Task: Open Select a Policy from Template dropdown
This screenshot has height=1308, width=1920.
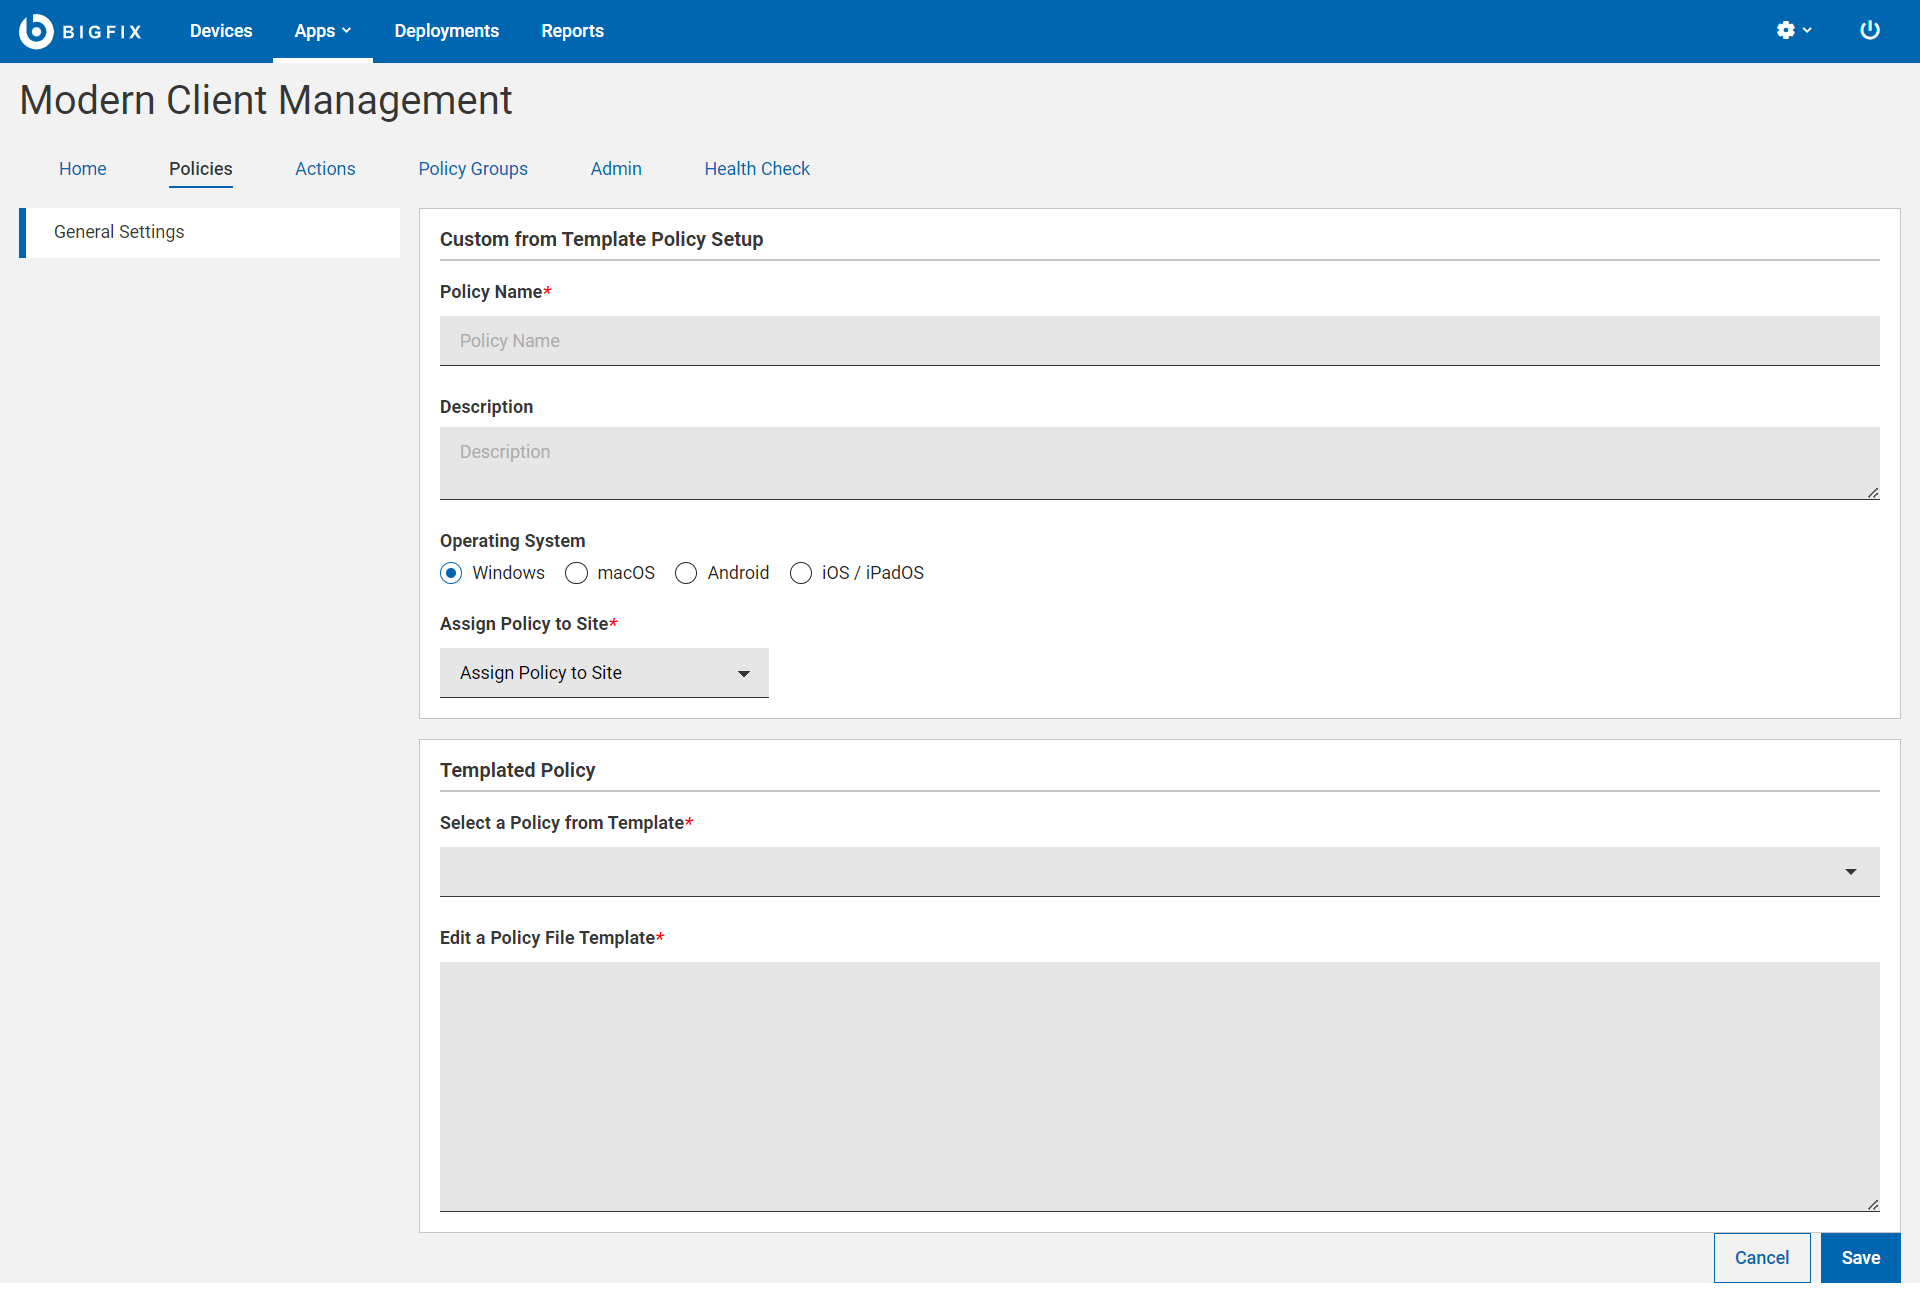Action: point(1159,872)
